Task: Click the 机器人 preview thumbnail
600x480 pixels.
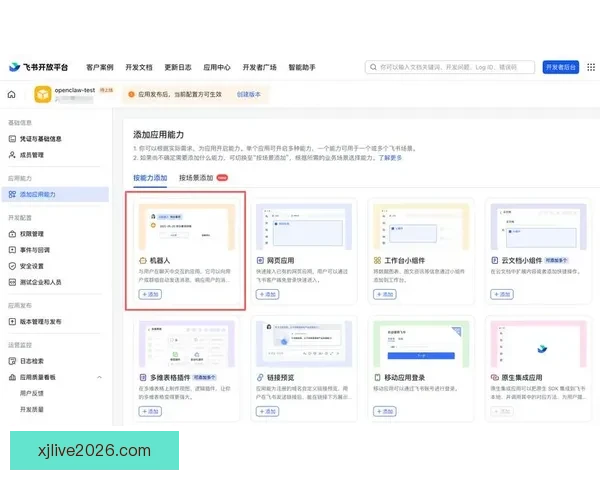Action: [x=186, y=227]
